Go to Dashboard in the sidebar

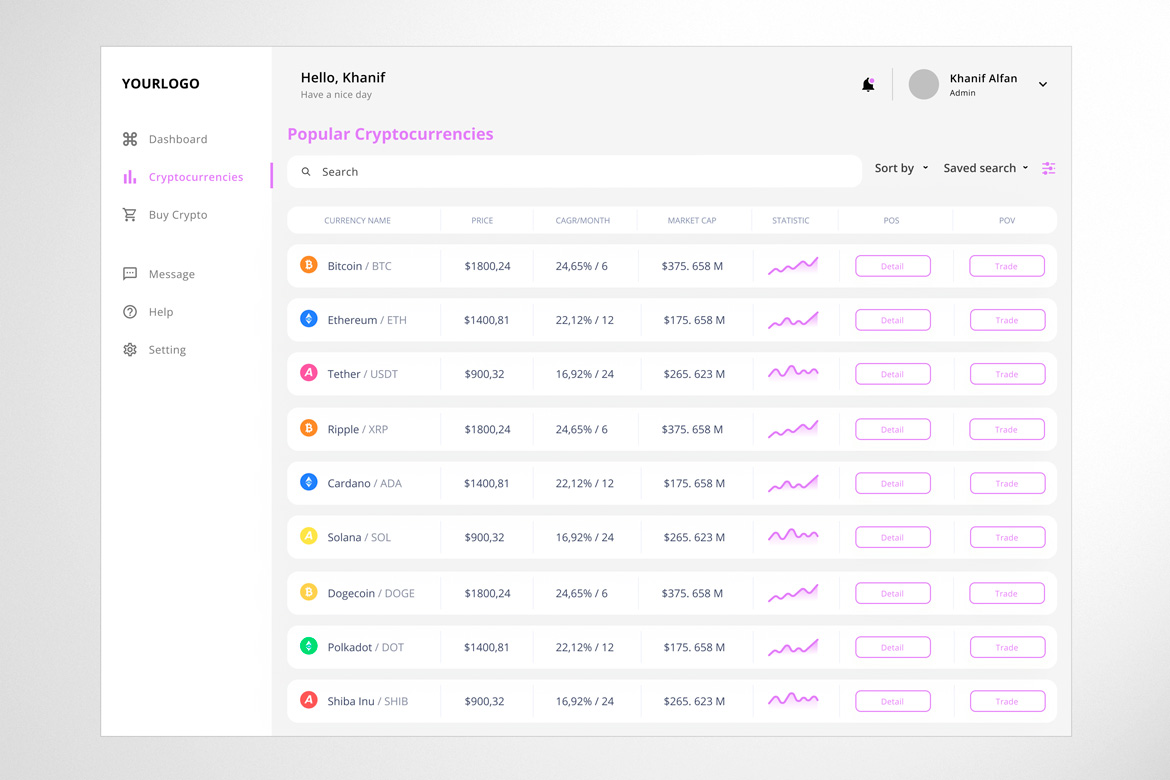(x=177, y=139)
